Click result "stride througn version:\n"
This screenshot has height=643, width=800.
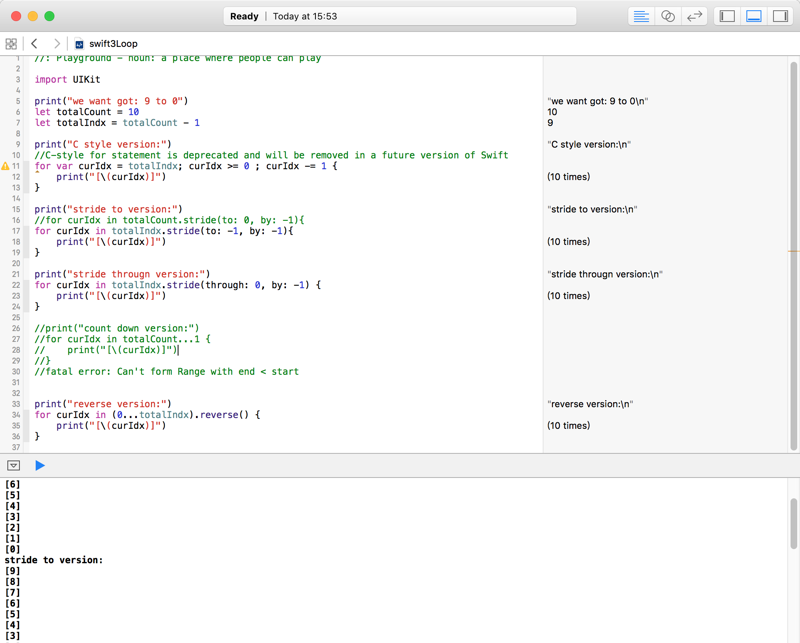click(x=605, y=274)
